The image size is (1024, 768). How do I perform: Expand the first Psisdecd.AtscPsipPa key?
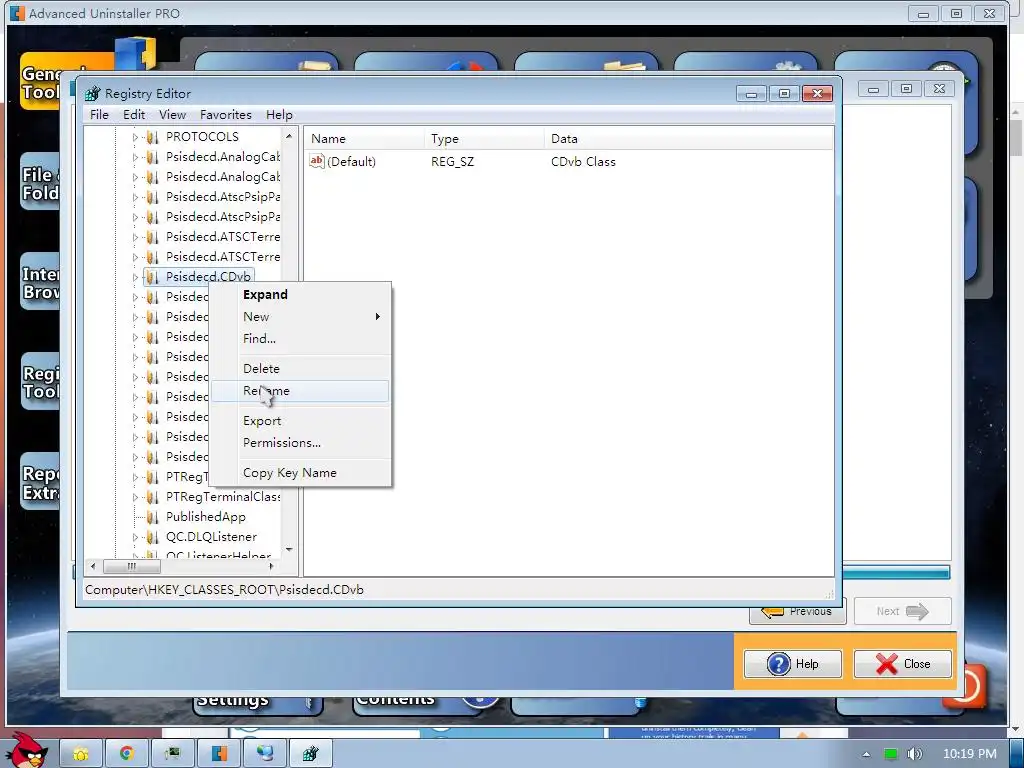click(x=135, y=197)
